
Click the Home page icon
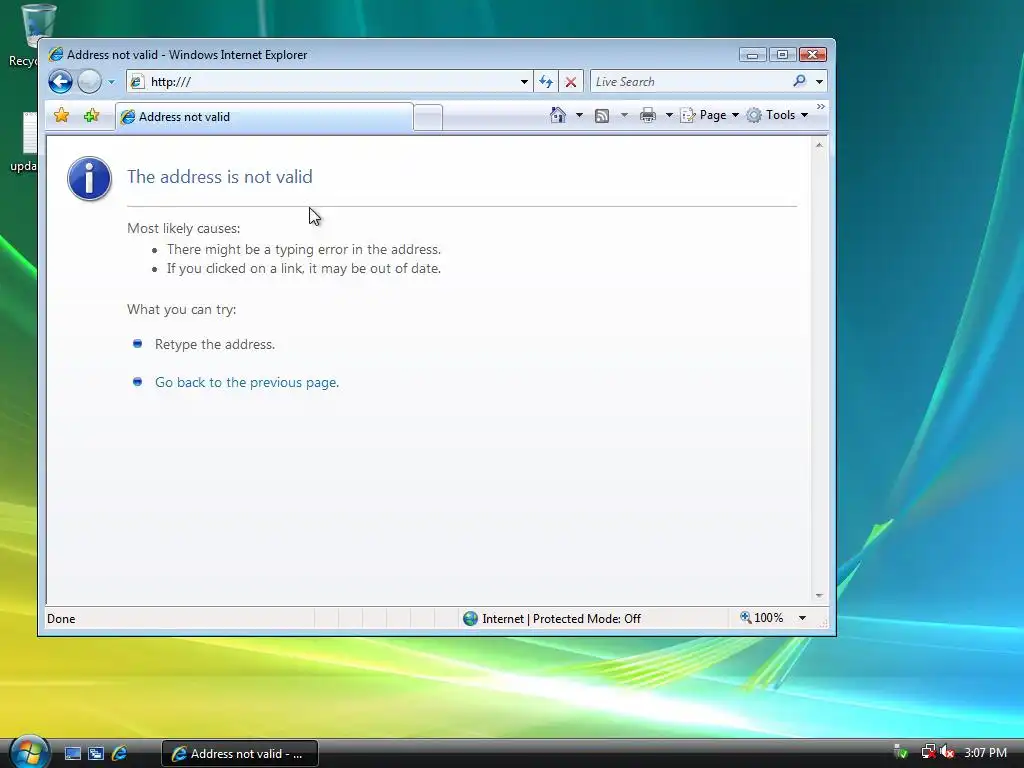(558, 115)
